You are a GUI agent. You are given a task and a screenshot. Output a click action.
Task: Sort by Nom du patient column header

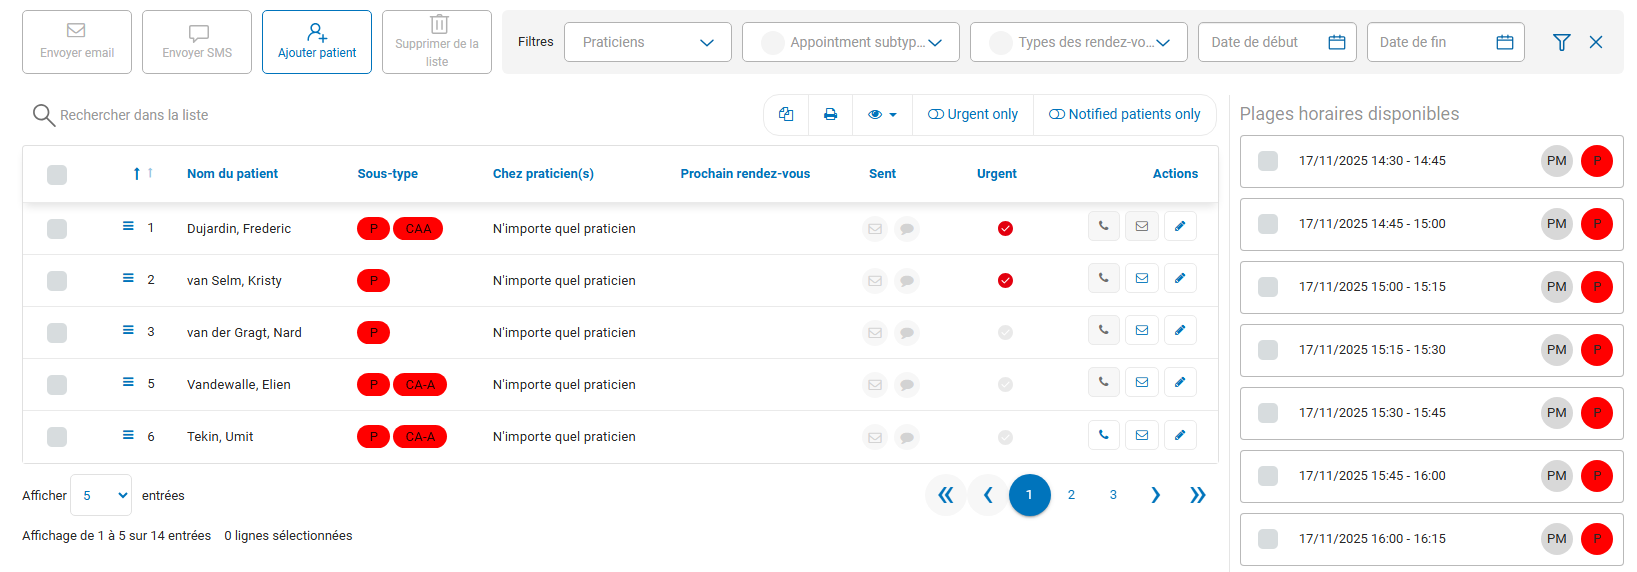pos(232,174)
